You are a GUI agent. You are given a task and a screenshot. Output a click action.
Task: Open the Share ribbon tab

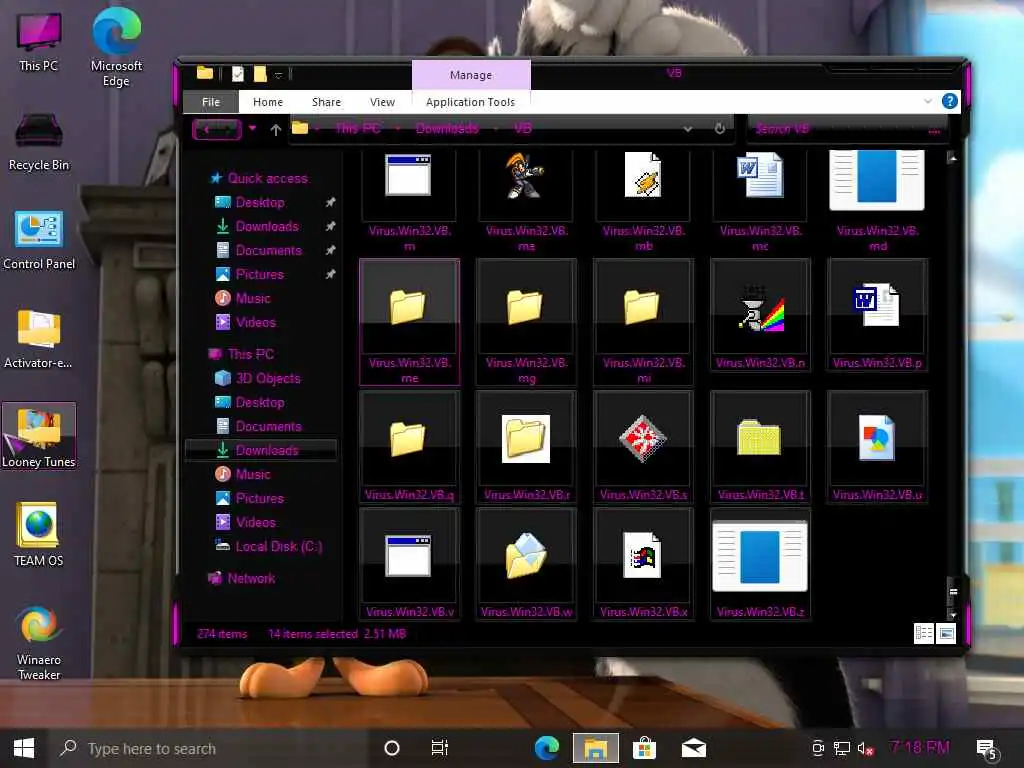pos(326,102)
